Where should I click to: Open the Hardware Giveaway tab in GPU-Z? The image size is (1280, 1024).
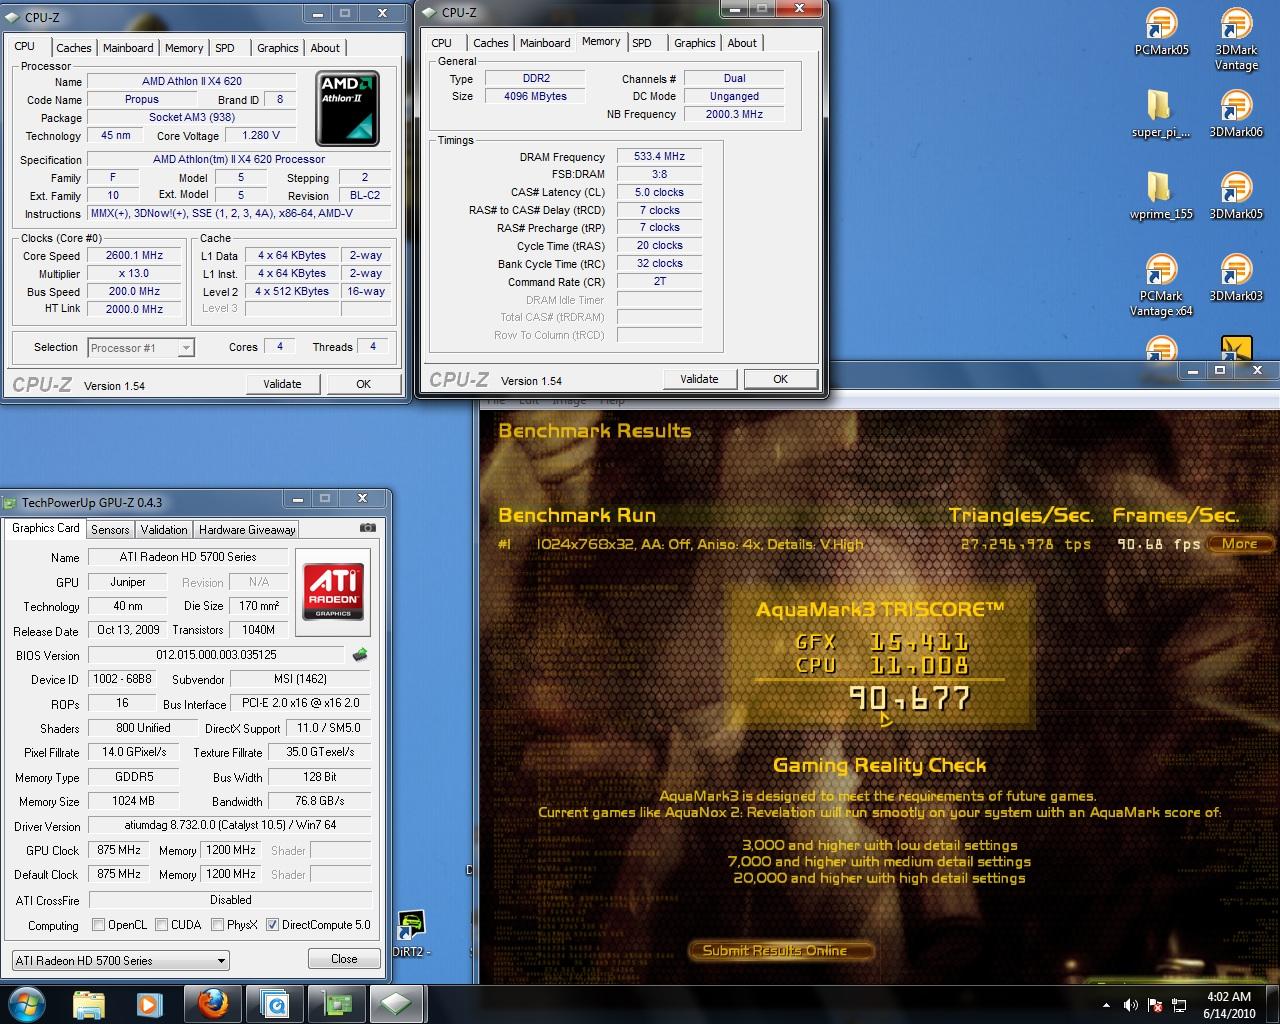click(247, 530)
